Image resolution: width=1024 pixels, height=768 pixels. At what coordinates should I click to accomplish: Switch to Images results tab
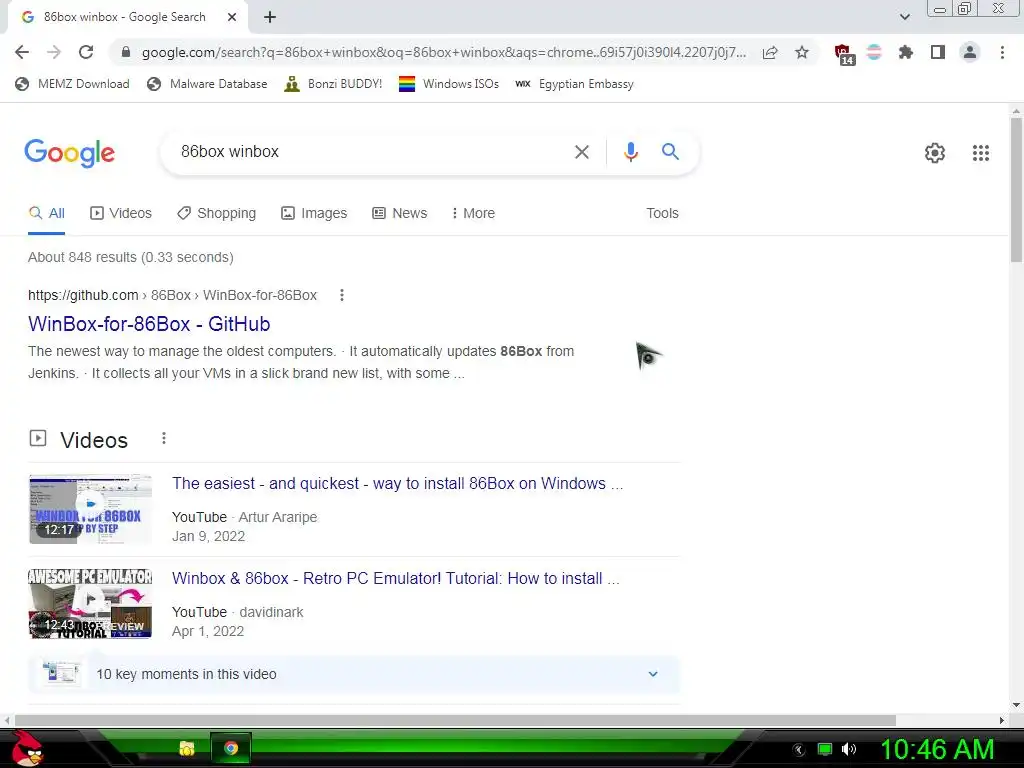(314, 214)
